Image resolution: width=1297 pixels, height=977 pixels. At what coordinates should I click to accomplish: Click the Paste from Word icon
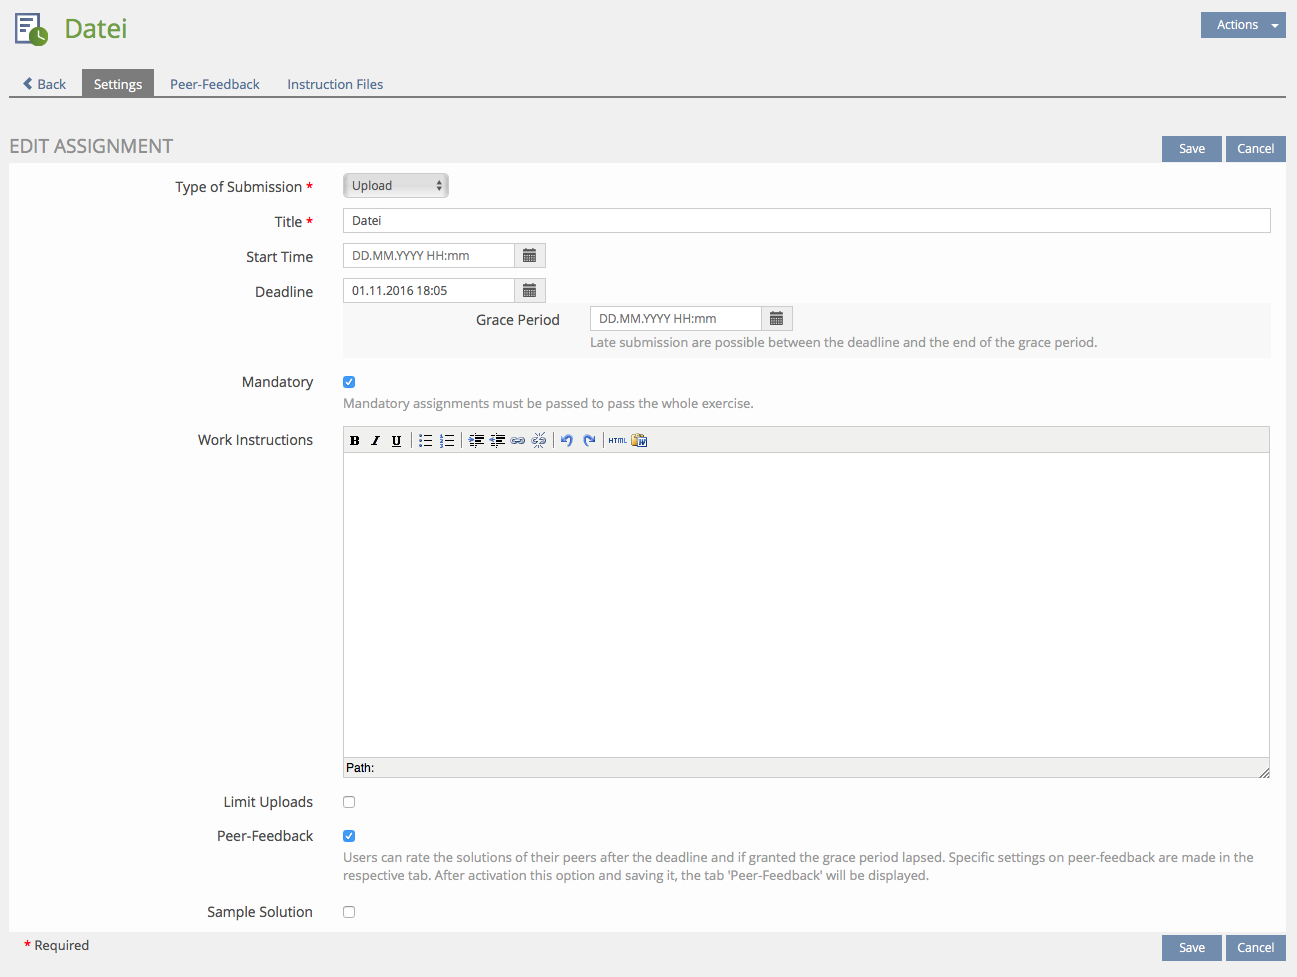pyautogui.click(x=639, y=441)
